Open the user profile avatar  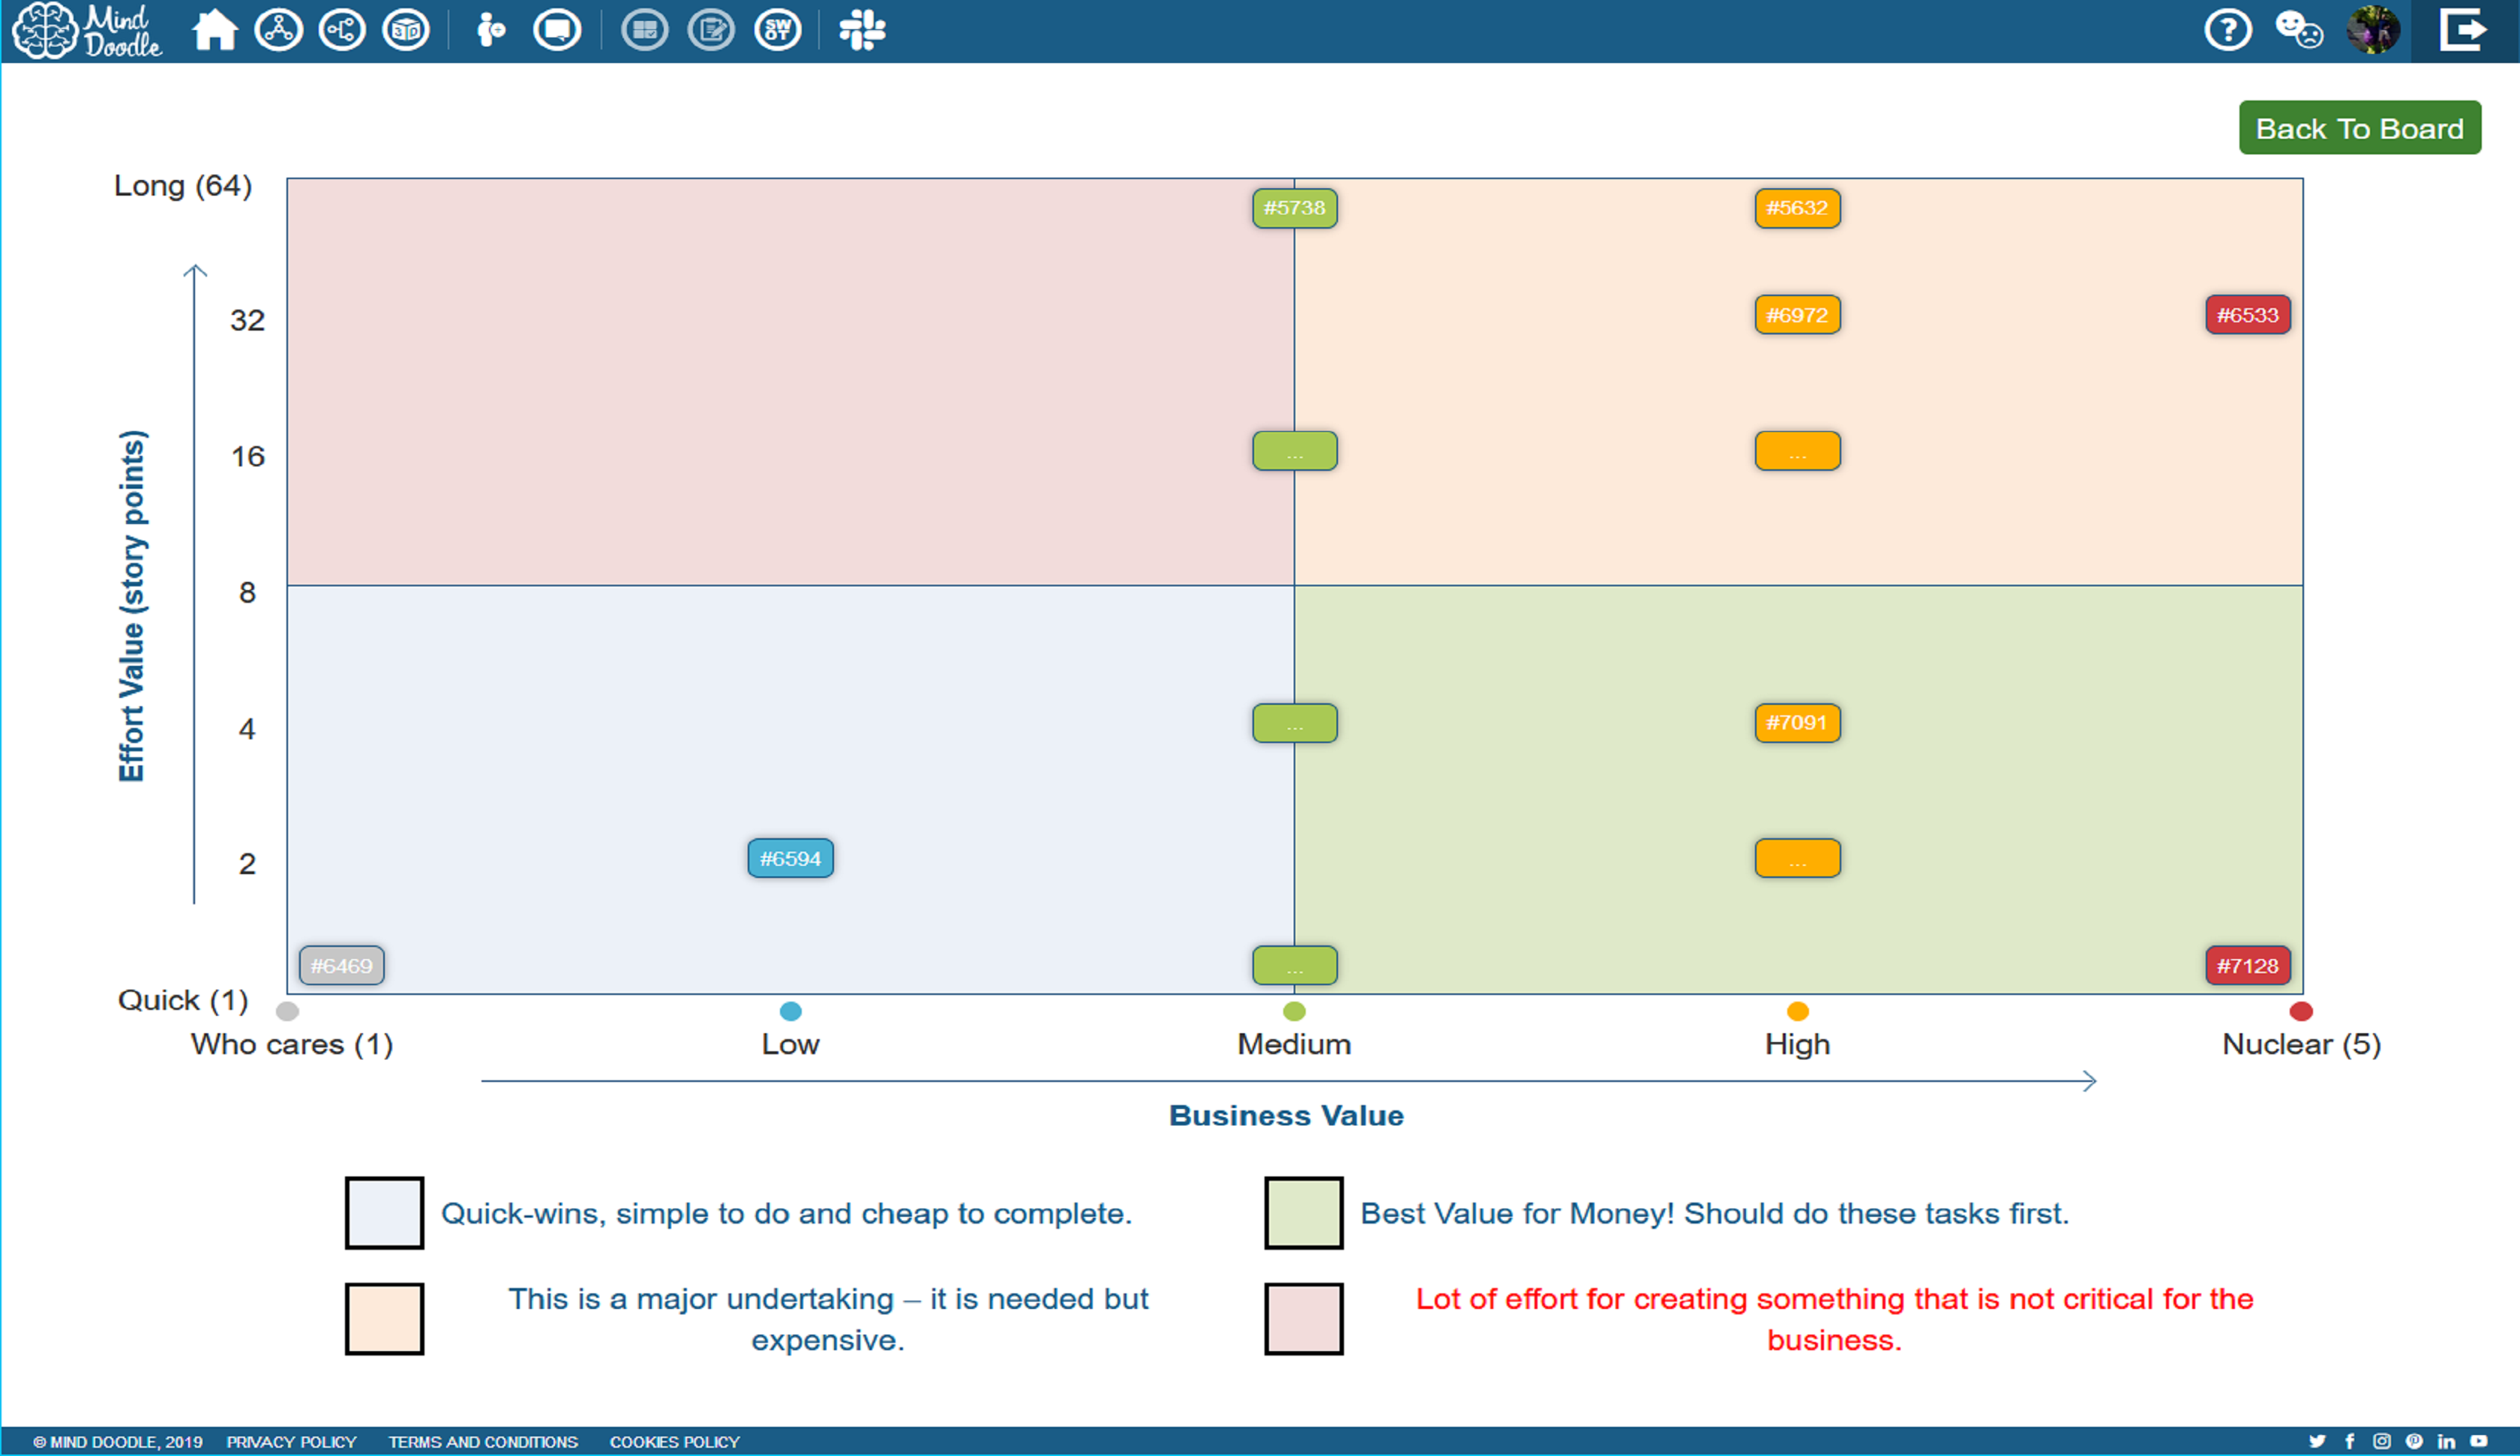2373,30
